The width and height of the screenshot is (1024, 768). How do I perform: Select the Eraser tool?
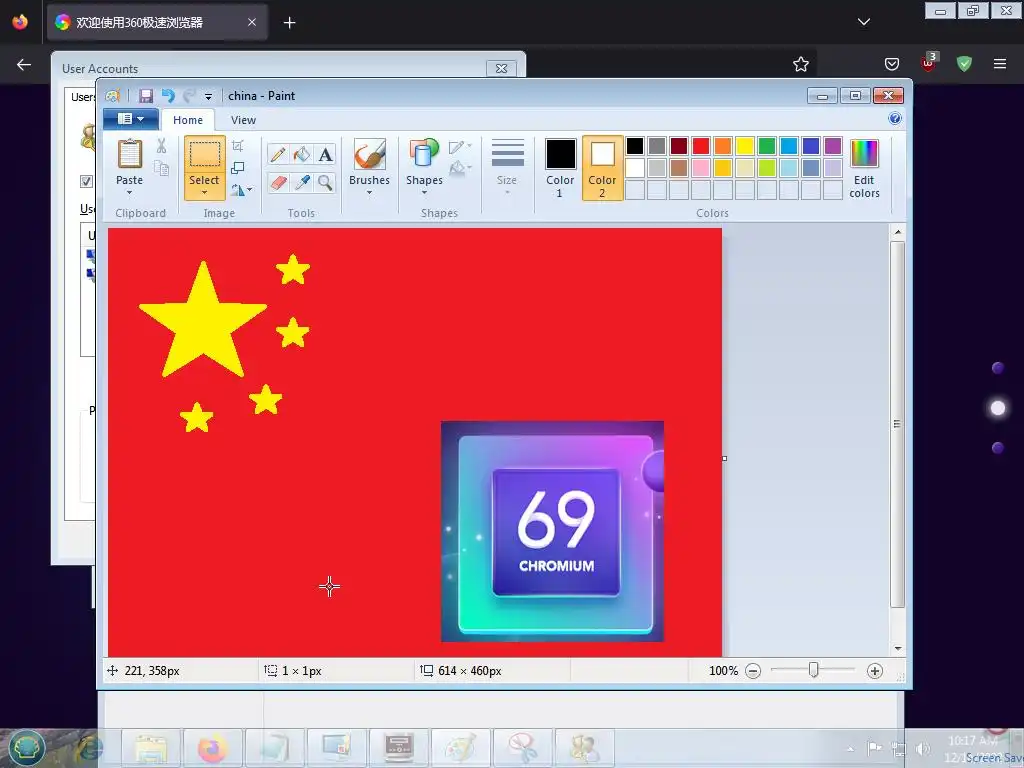(x=278, y=183)
